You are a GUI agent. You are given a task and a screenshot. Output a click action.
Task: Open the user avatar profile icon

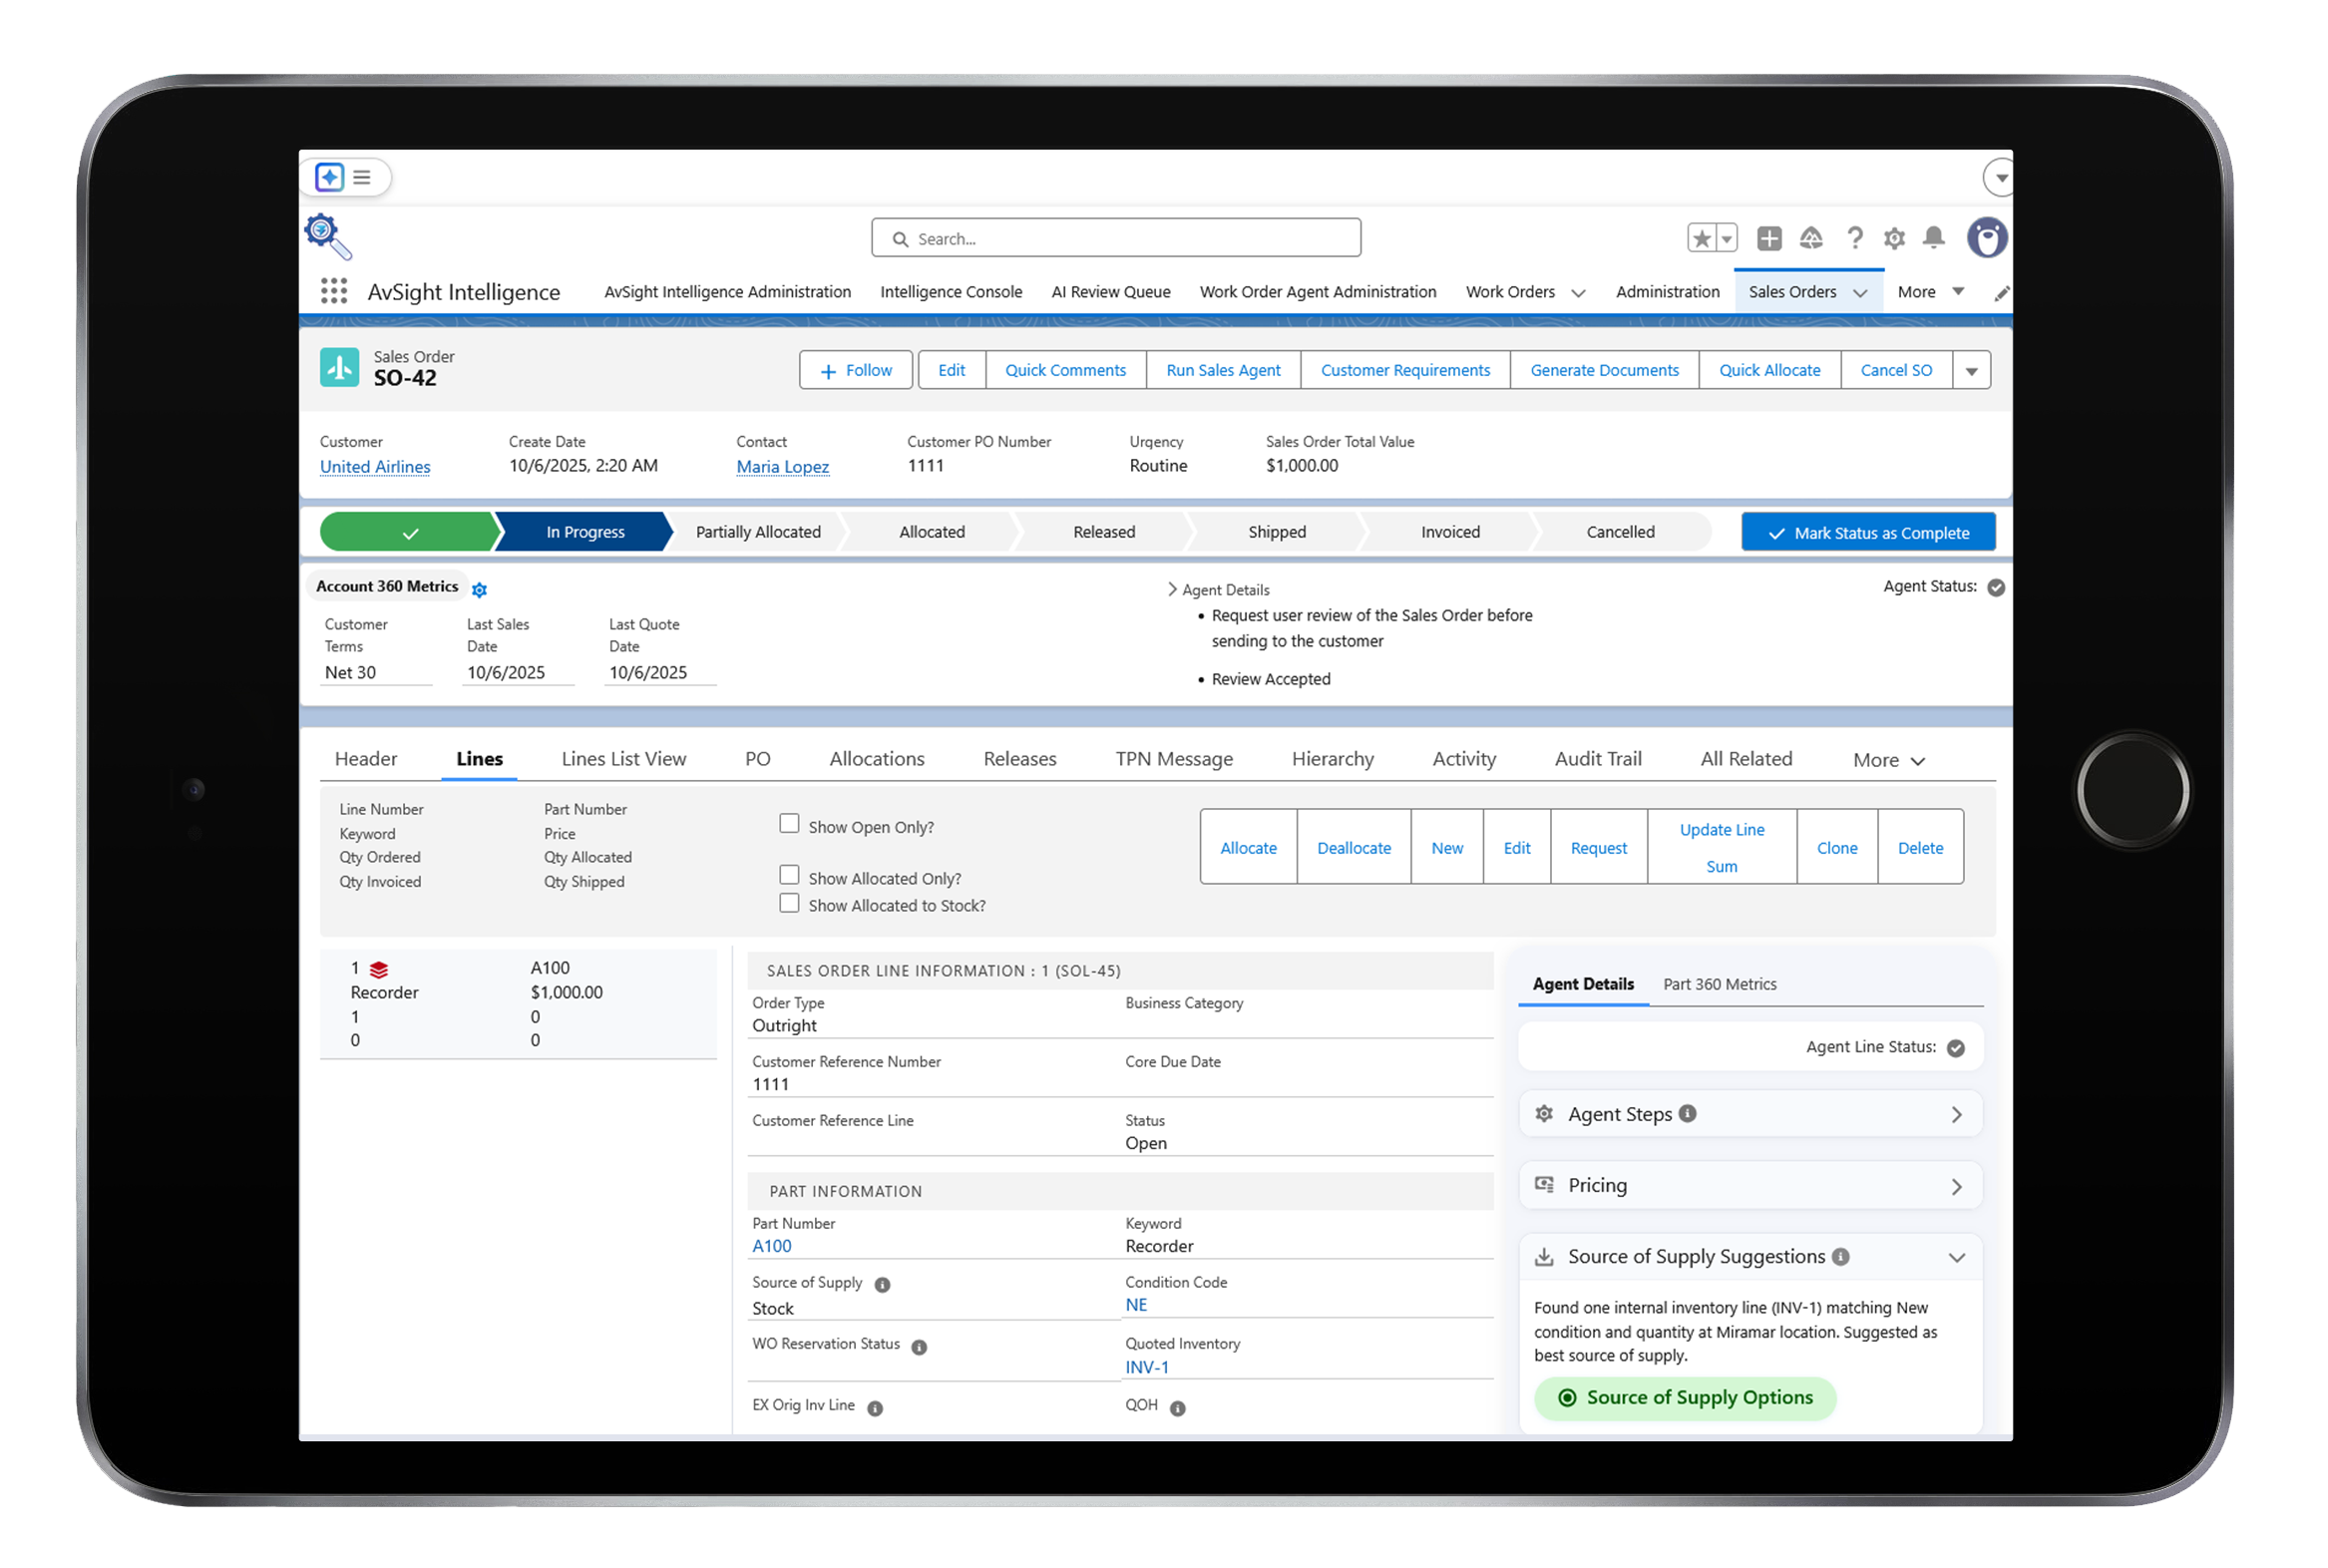tap(1986, 238)
